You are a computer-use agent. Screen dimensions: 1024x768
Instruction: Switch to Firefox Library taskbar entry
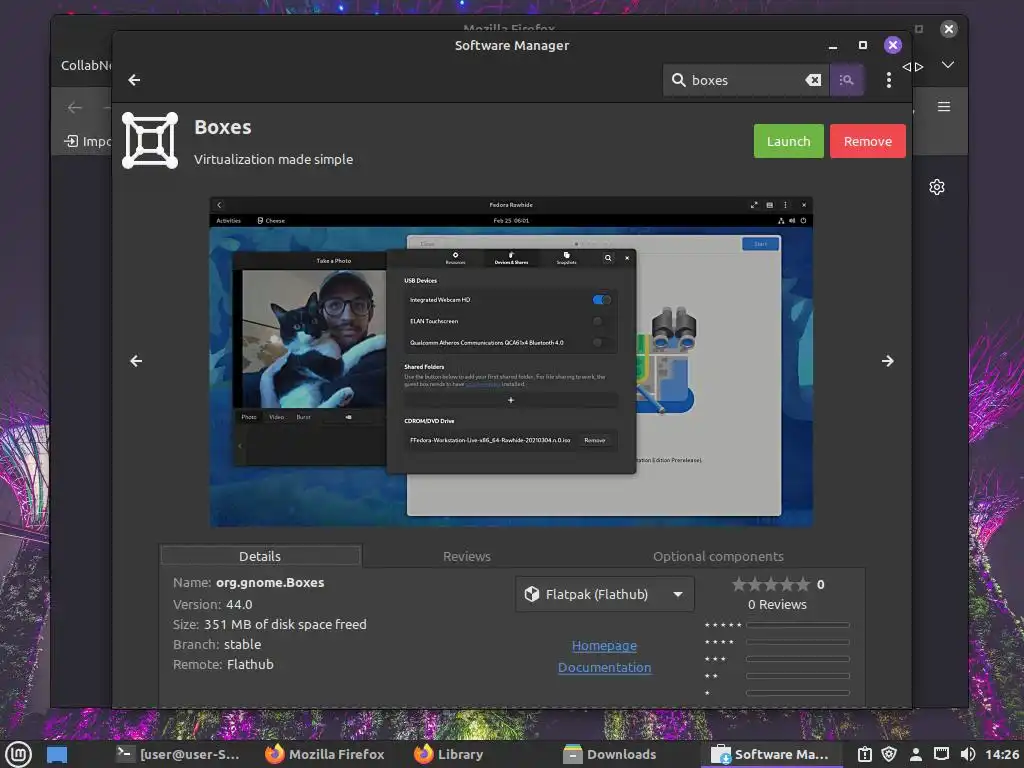pyautogui.click(x=449, y=754)
